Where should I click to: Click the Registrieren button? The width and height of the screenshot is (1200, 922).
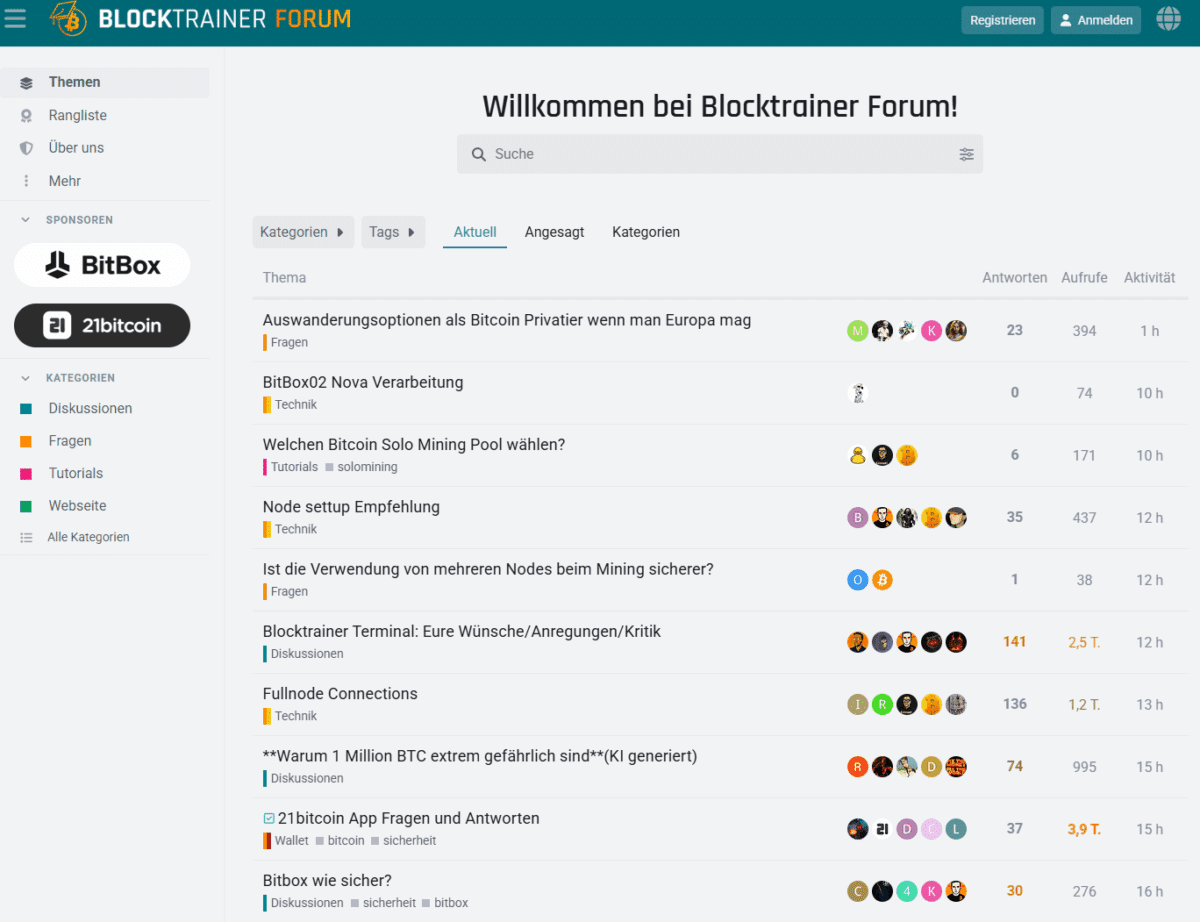coord(1002,19)
